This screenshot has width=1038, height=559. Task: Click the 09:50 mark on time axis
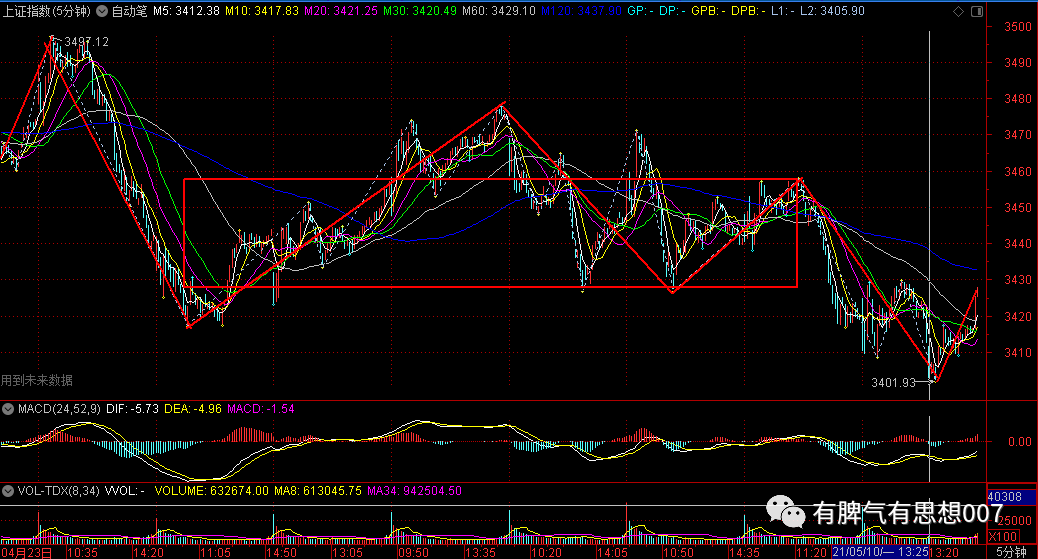tap(413, 552)
